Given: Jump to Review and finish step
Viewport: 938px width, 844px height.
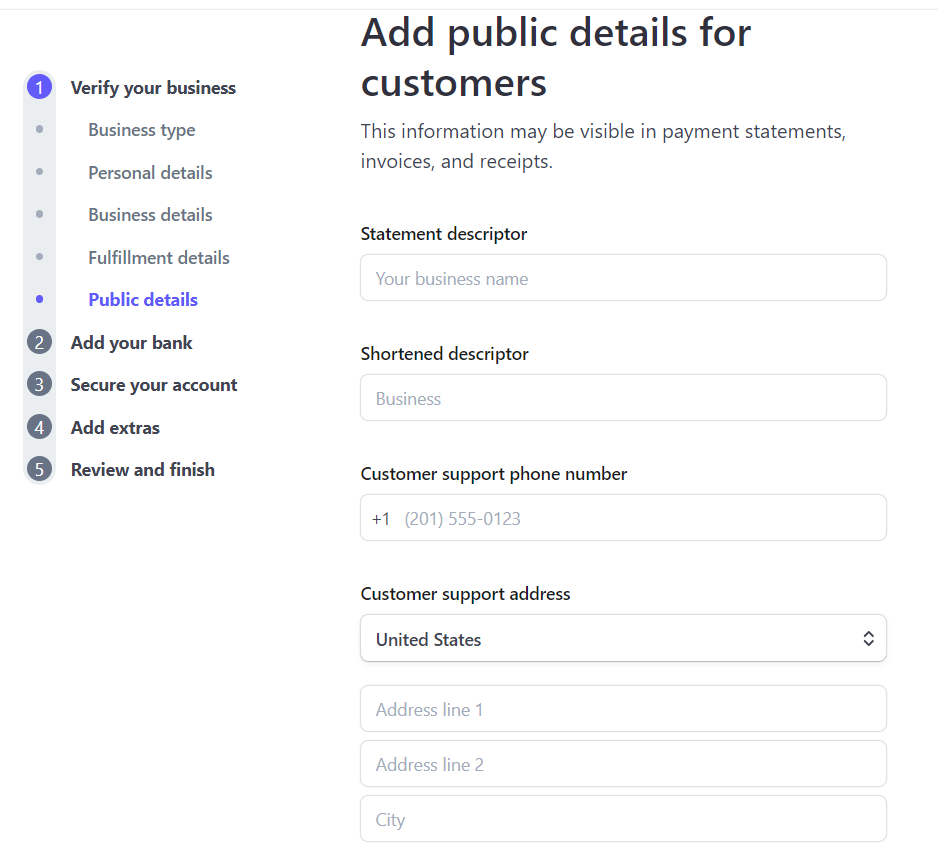Looking at the screenshot, I should click(142, 470).
